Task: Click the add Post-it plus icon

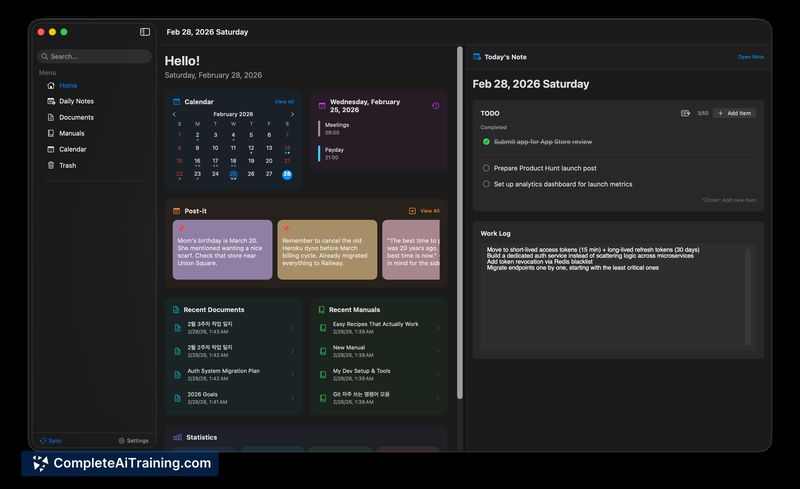Action: (x=412, y=211)
